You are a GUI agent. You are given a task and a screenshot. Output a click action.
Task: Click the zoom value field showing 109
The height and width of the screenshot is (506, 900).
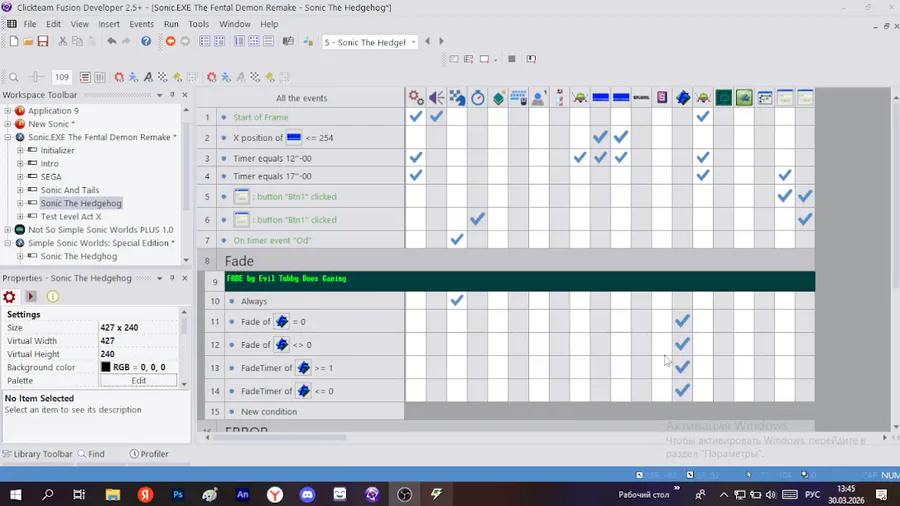point(62,77)
